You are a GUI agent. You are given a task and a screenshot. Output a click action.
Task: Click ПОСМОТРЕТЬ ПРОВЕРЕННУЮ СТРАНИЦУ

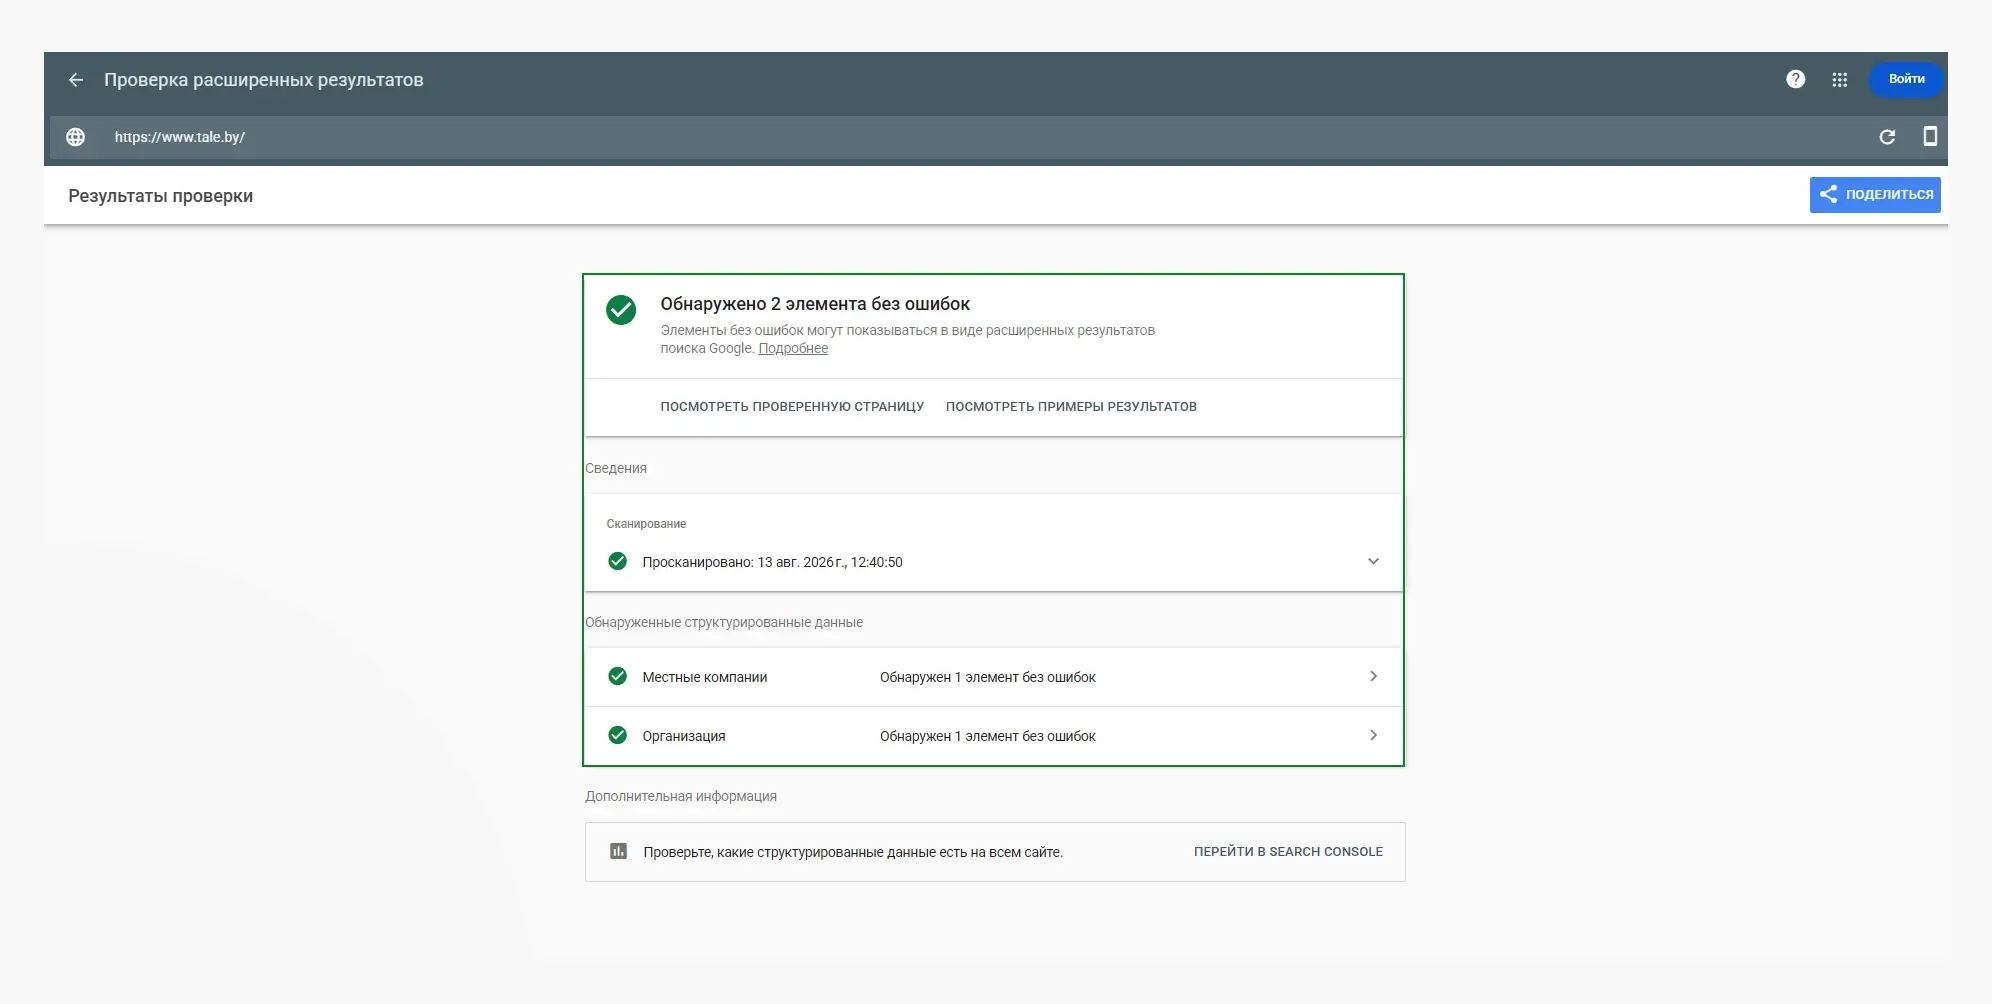(x=792, y=407)
